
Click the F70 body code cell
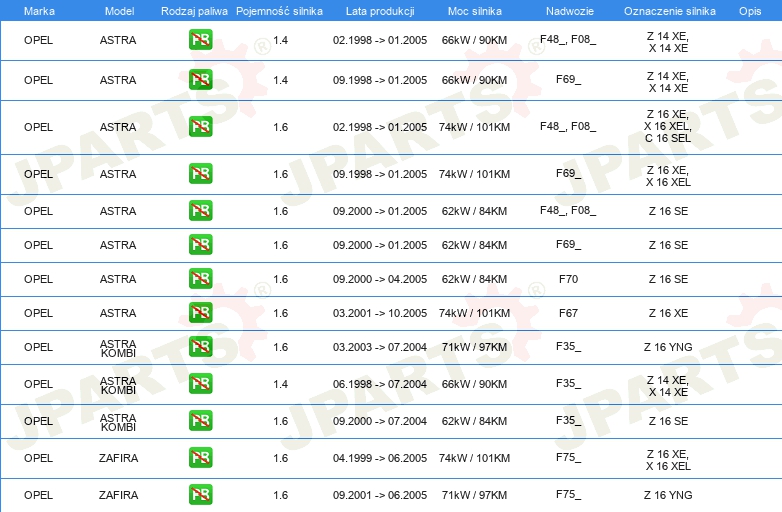pyautogui.click(x=568, y=279)
